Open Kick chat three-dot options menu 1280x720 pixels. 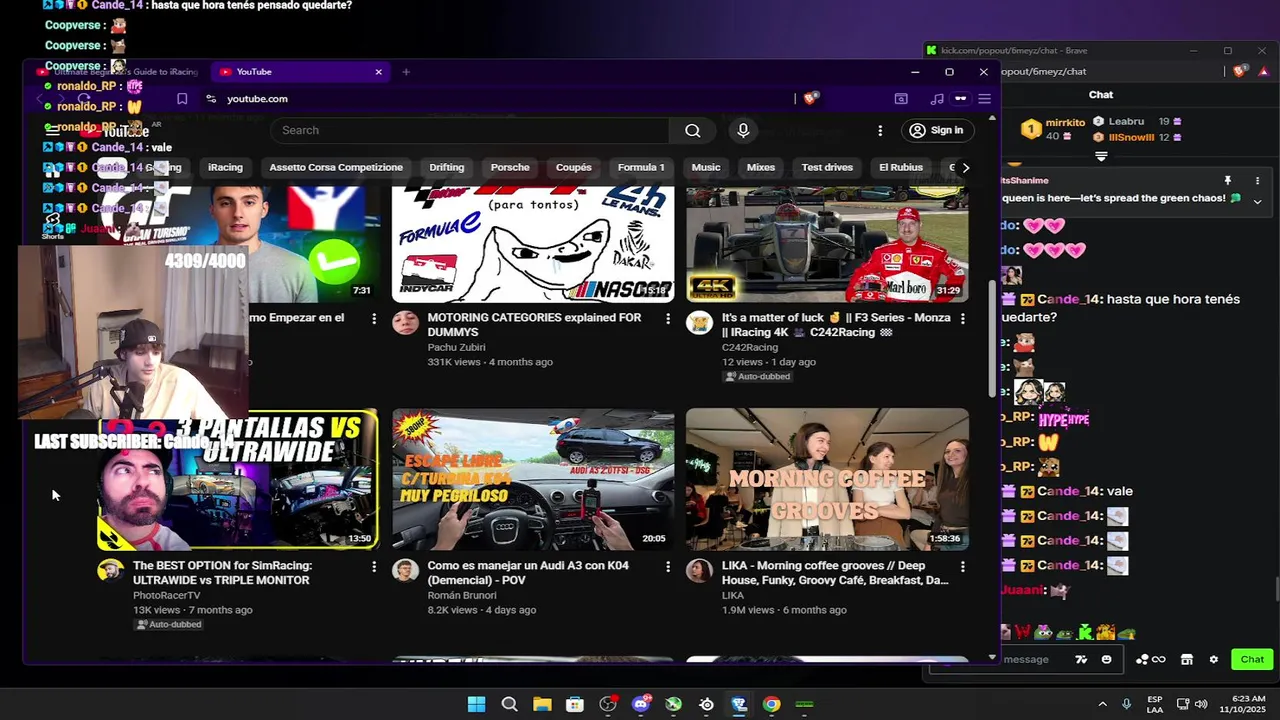pyautogui.click(x=1257, y=181)
